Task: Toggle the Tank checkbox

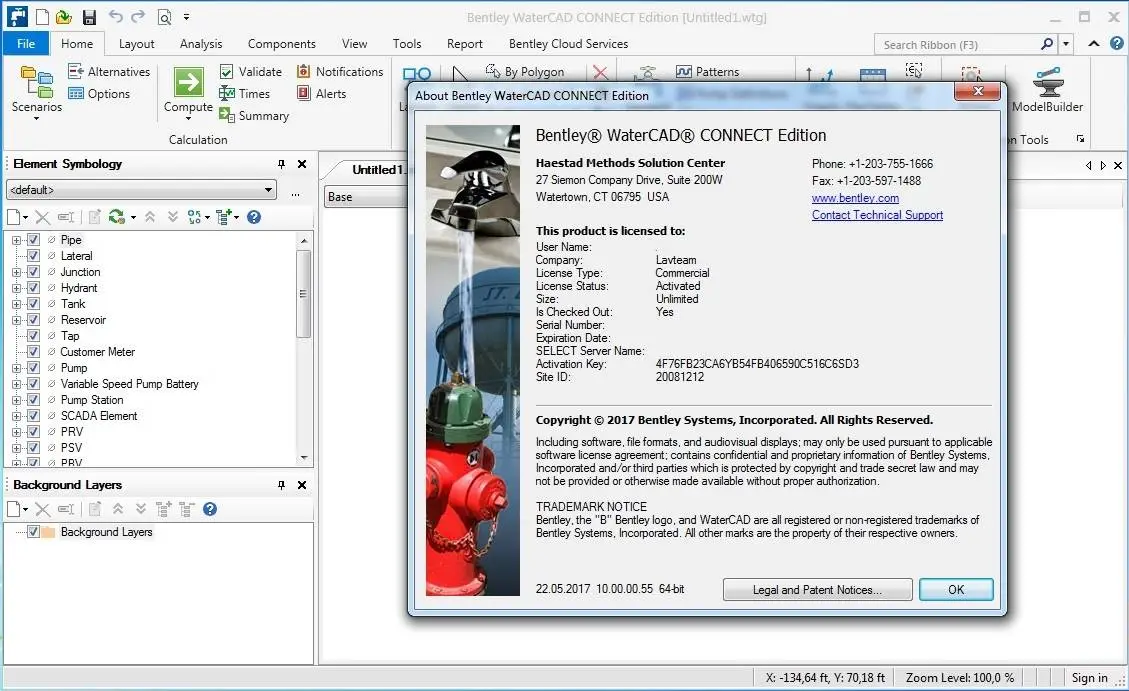Action: 33,304
